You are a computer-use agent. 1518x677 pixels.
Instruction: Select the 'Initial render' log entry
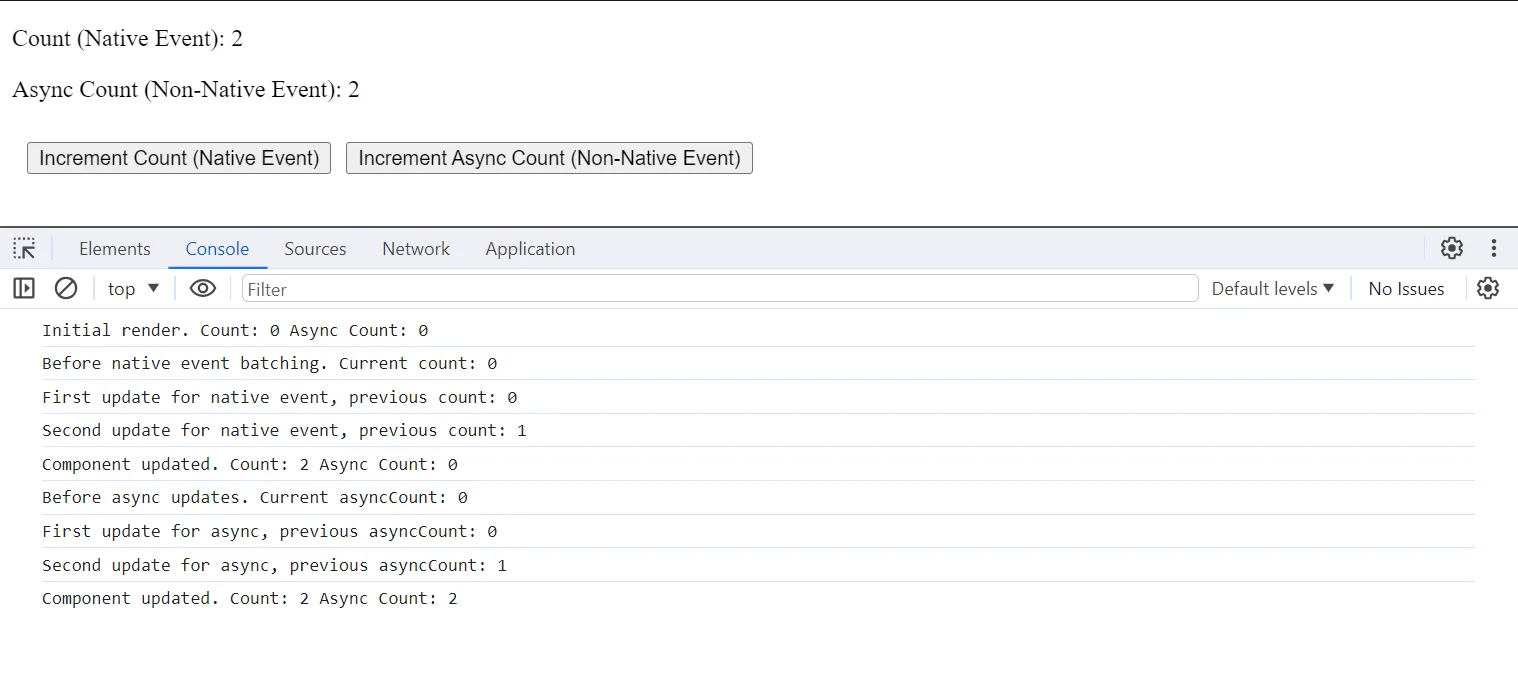[233, 330]
